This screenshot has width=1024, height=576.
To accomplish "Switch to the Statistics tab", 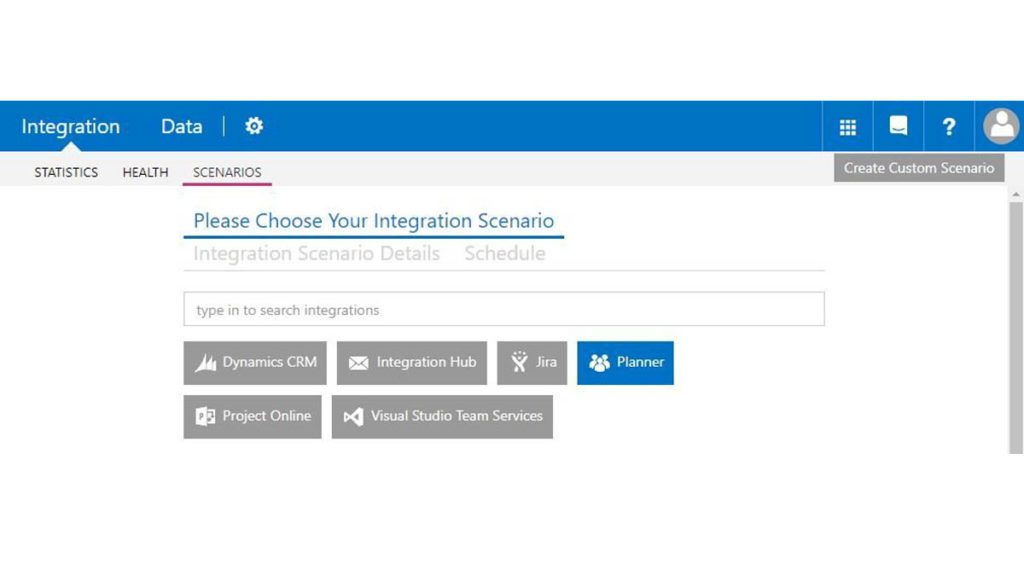I will (x=65, y=172).
